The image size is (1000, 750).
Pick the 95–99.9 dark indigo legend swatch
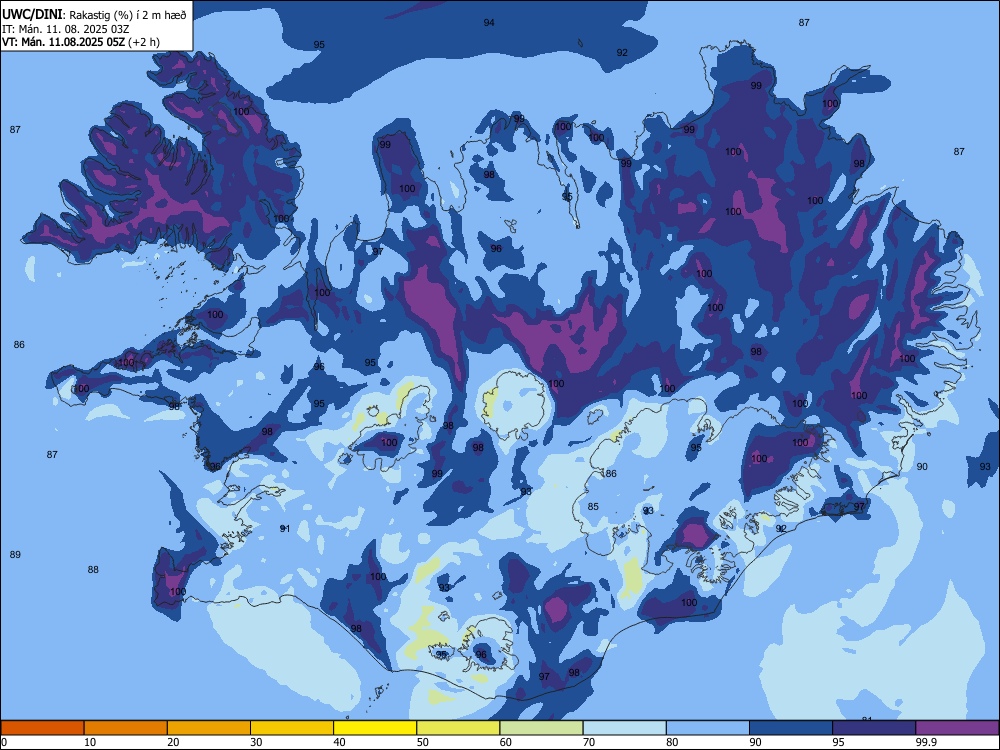click(x=874, y=728)
